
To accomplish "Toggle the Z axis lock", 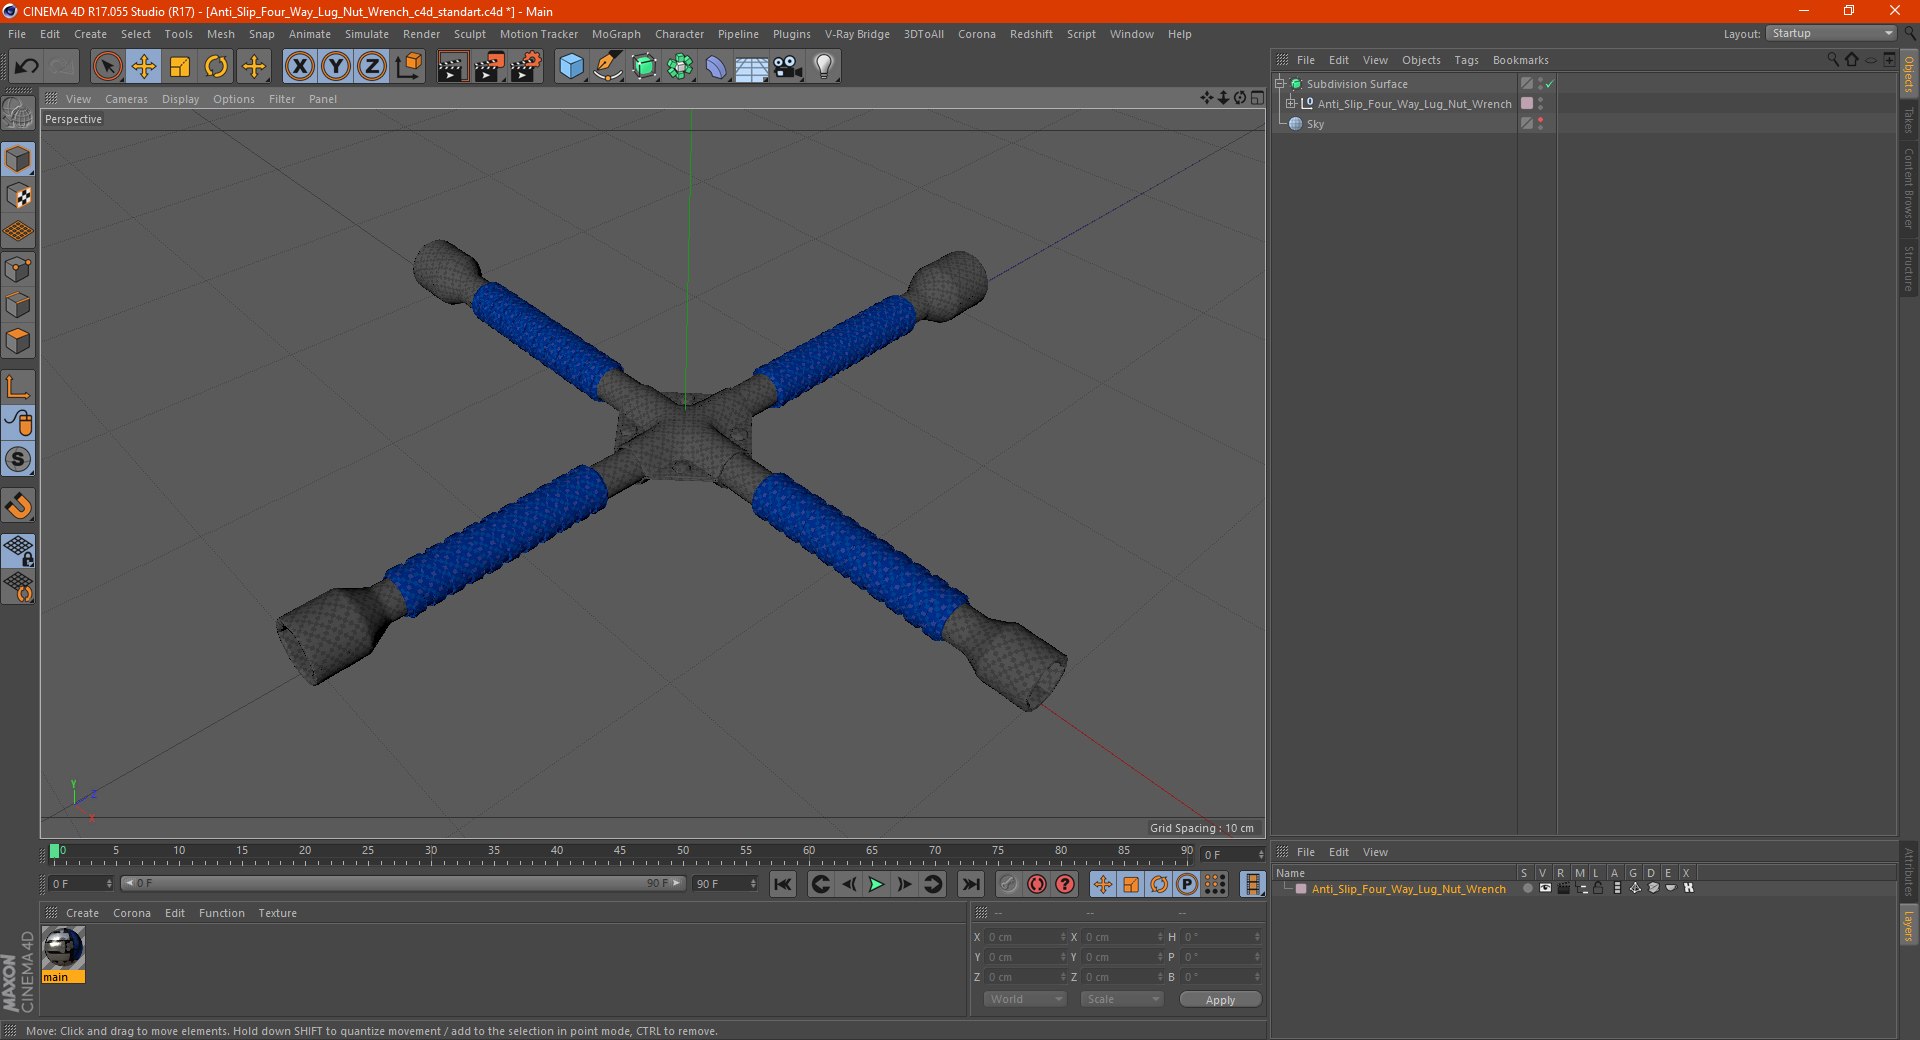I will click(x=372, y=67).
